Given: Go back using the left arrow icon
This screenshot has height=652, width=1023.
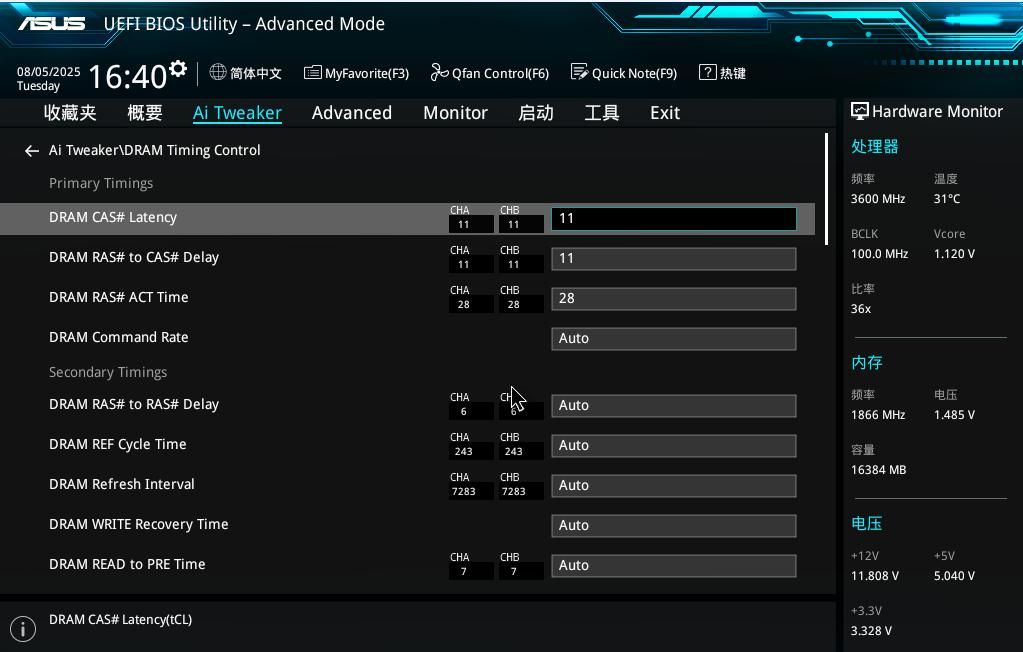Looking at the screenshot, I should [31, 151].
